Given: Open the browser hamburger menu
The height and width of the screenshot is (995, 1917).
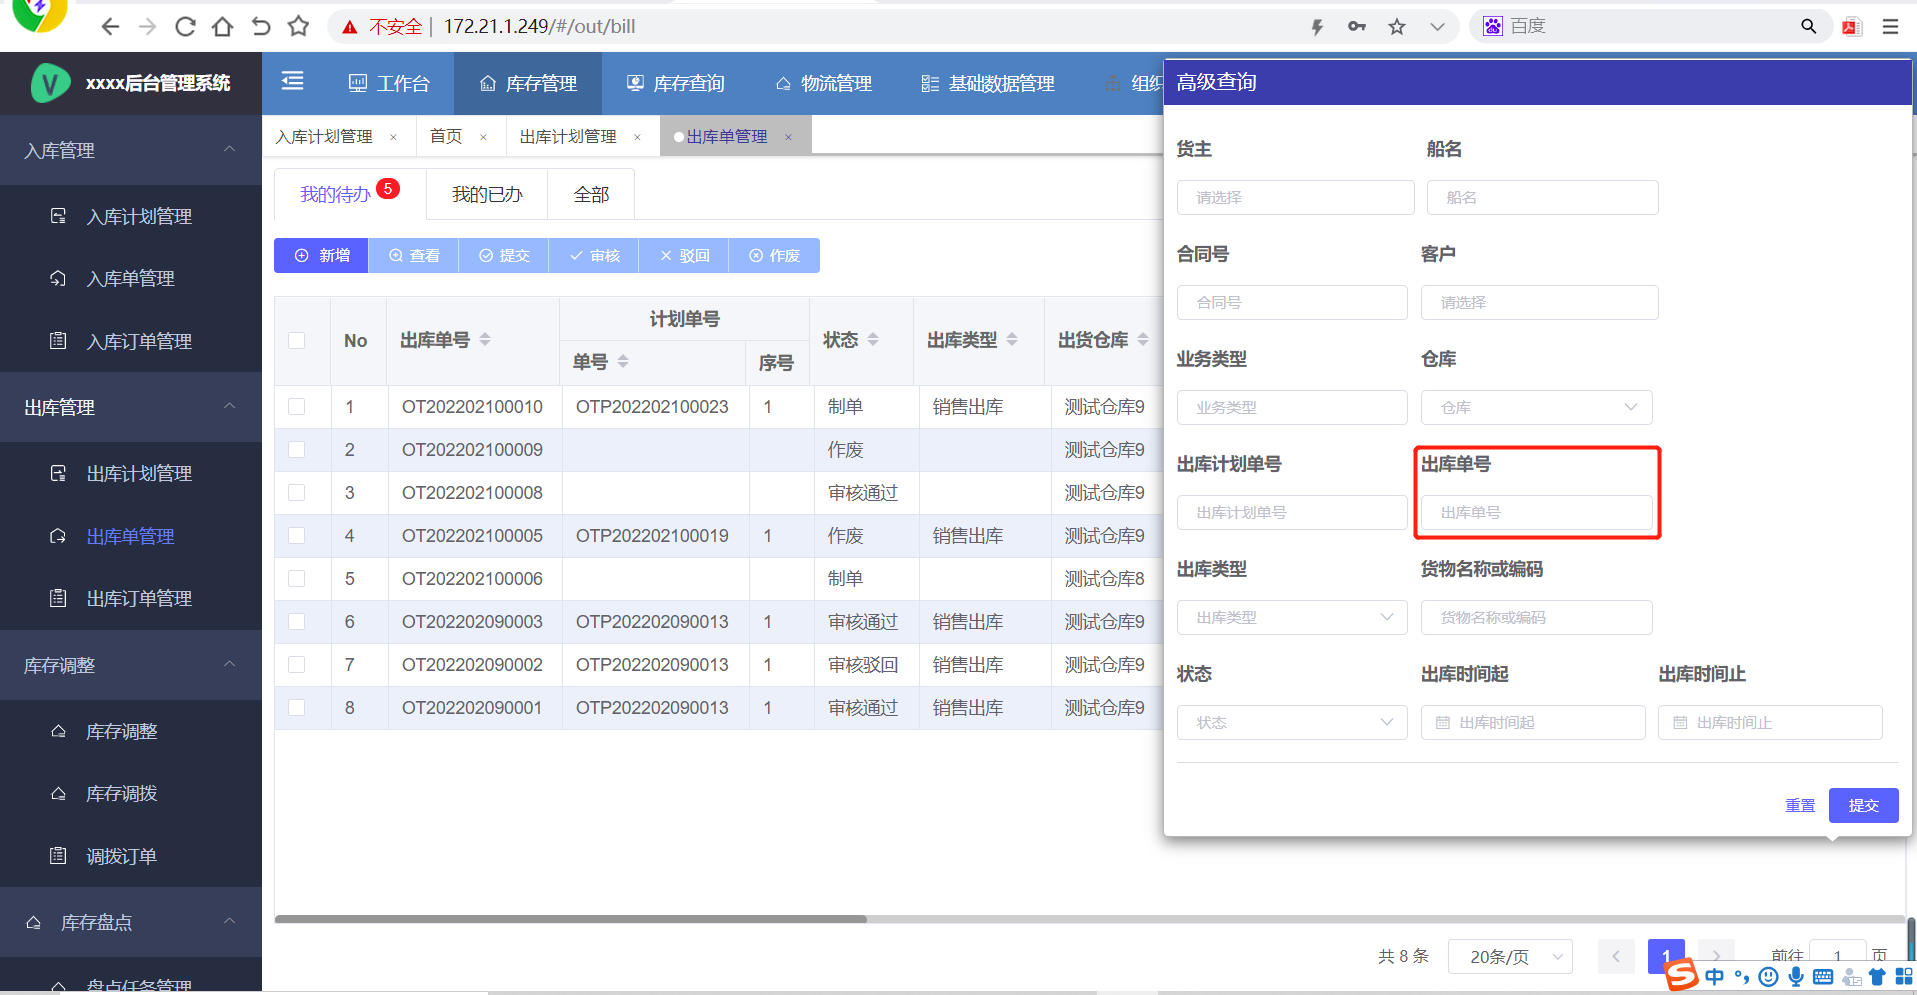Looking at the screenshot, I should pyautogui.click(x=1890, y=27).
